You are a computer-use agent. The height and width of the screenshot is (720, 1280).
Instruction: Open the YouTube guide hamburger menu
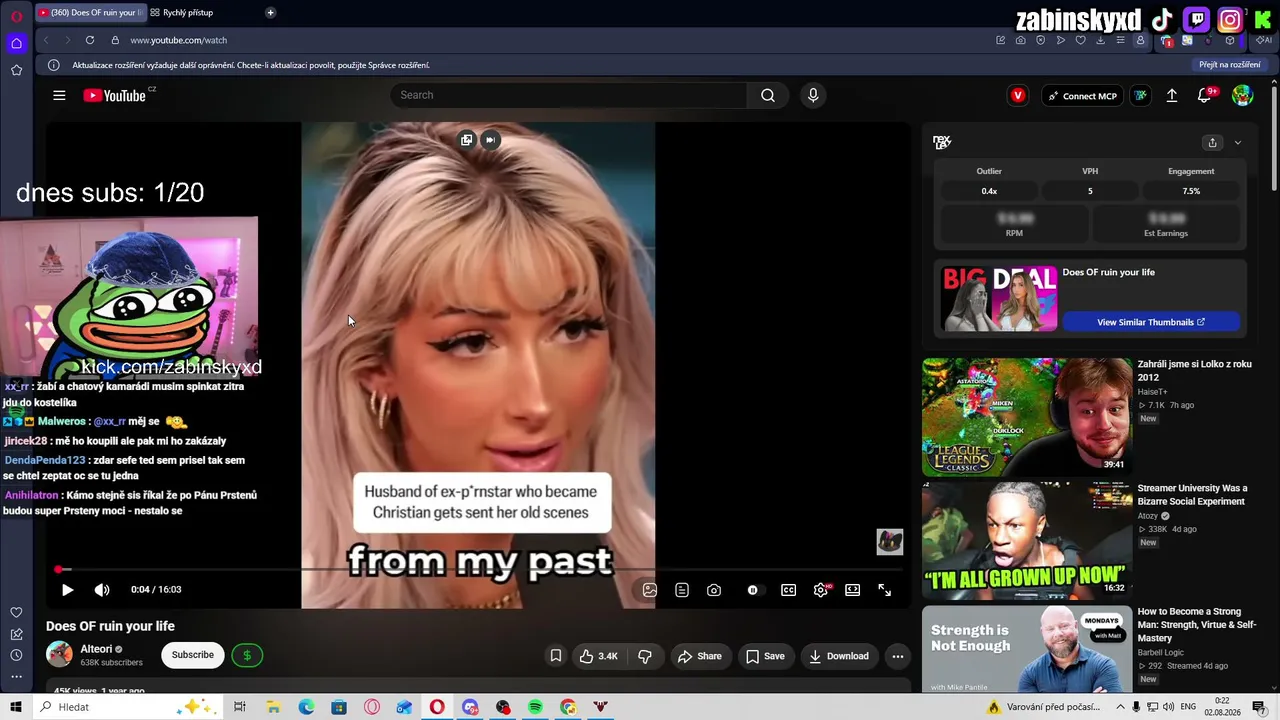click(x=59, y=95)
